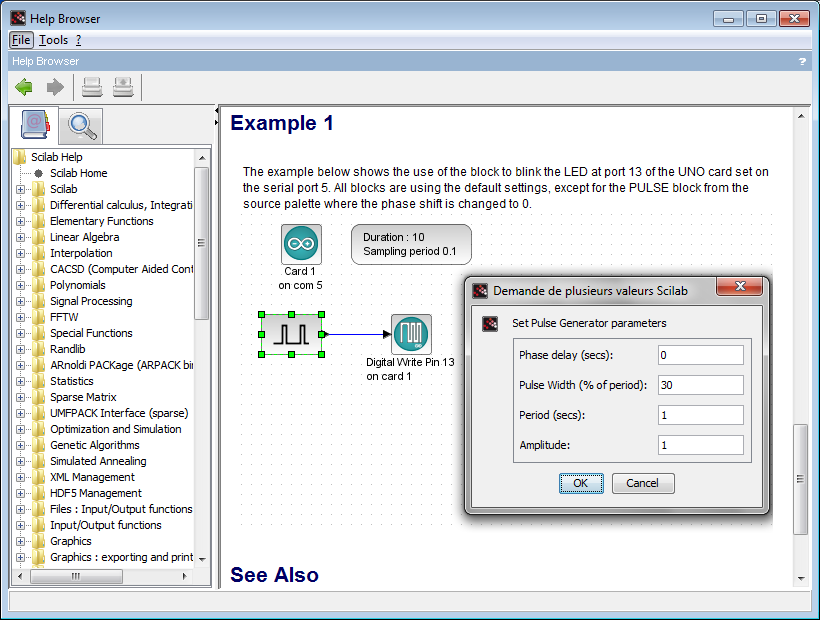Click the Scilab icon in title bar
Viewport: 820px width, 620px height.
[x=18, y=18]
